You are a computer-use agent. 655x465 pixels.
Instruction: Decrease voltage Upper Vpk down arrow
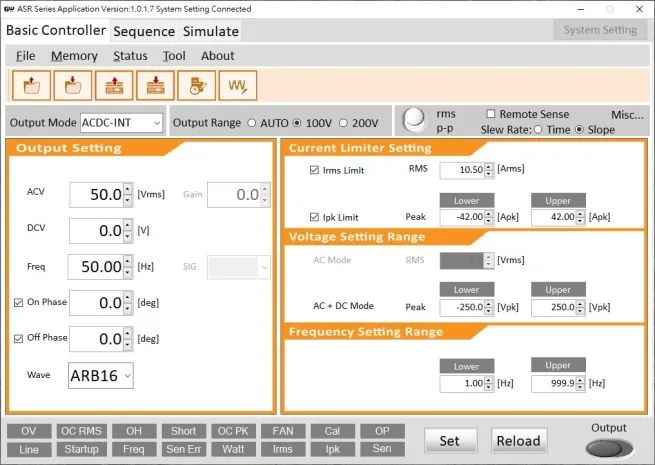point(580,311)
